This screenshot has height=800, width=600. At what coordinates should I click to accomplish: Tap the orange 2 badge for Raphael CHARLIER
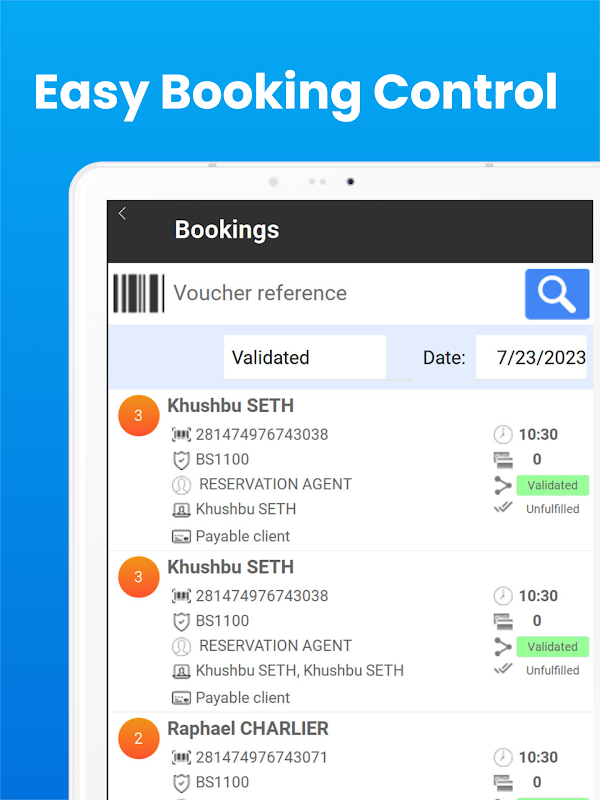pos(138,739)
